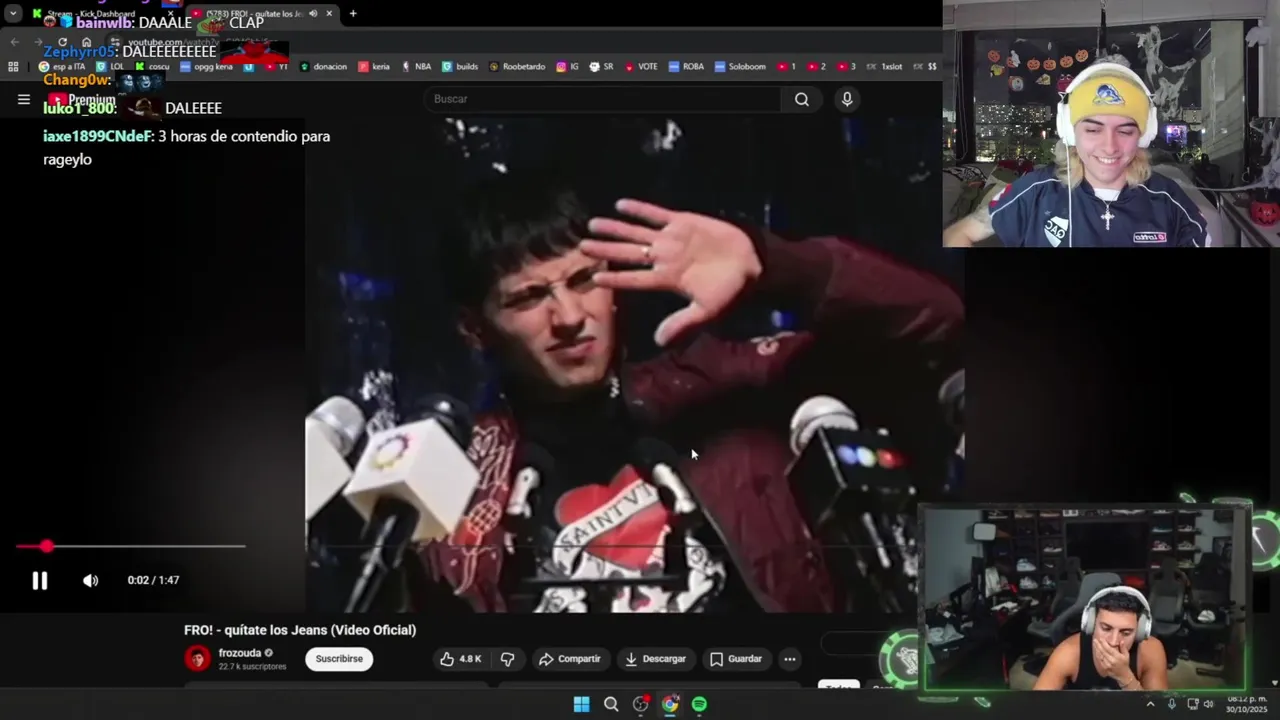Open the Chrome apps grid shortcut
1280x720 pixels.
13,67
